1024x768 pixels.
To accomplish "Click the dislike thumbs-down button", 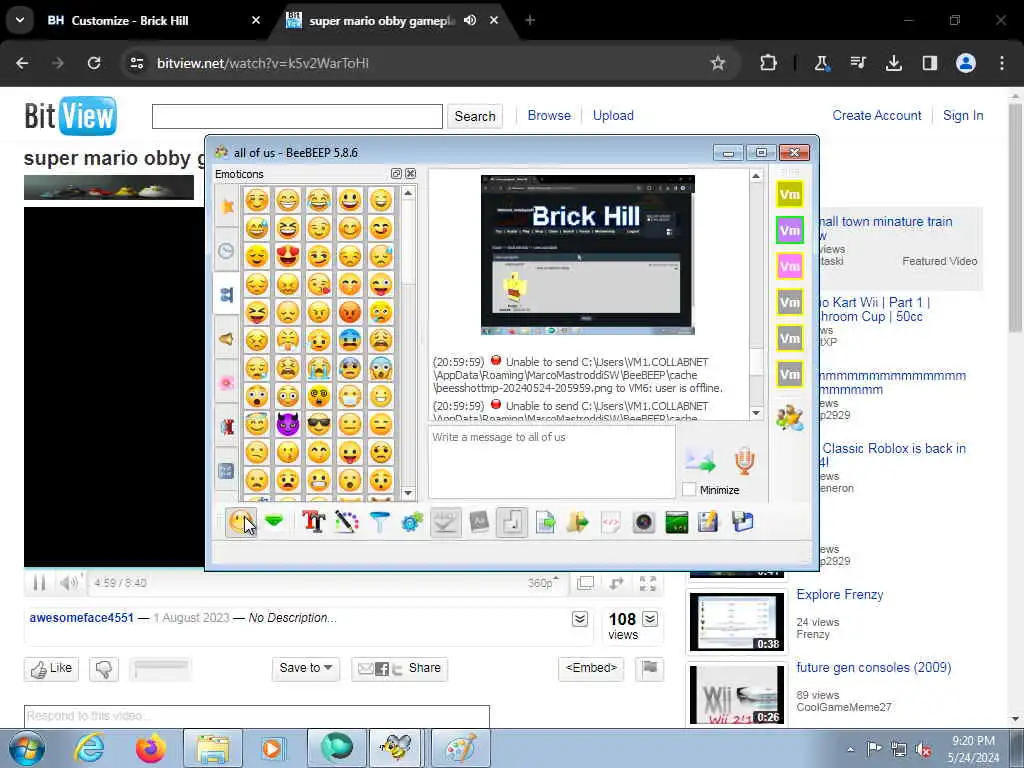I will click(x=104, y=669).
